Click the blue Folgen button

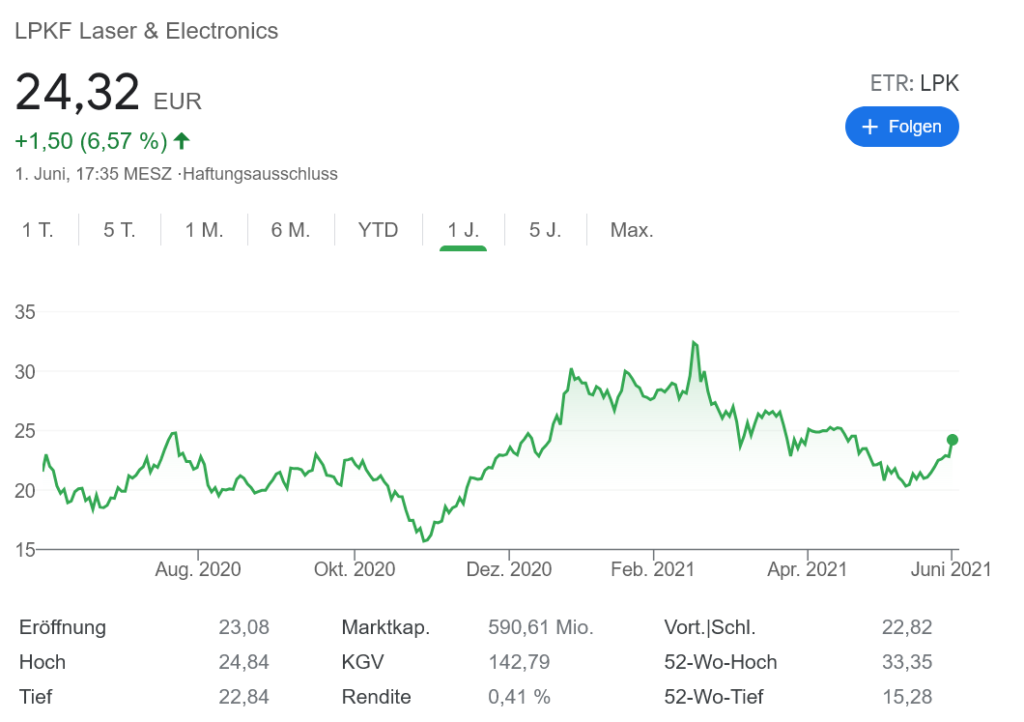point(902,126)
